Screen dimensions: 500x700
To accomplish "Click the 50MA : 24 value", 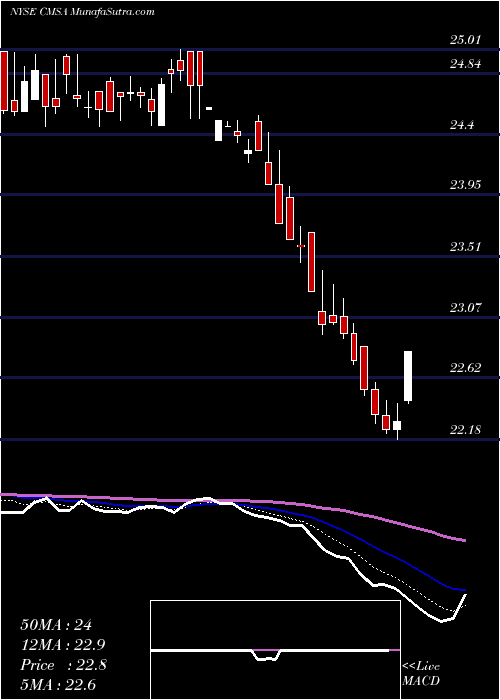I will [56, 625].
